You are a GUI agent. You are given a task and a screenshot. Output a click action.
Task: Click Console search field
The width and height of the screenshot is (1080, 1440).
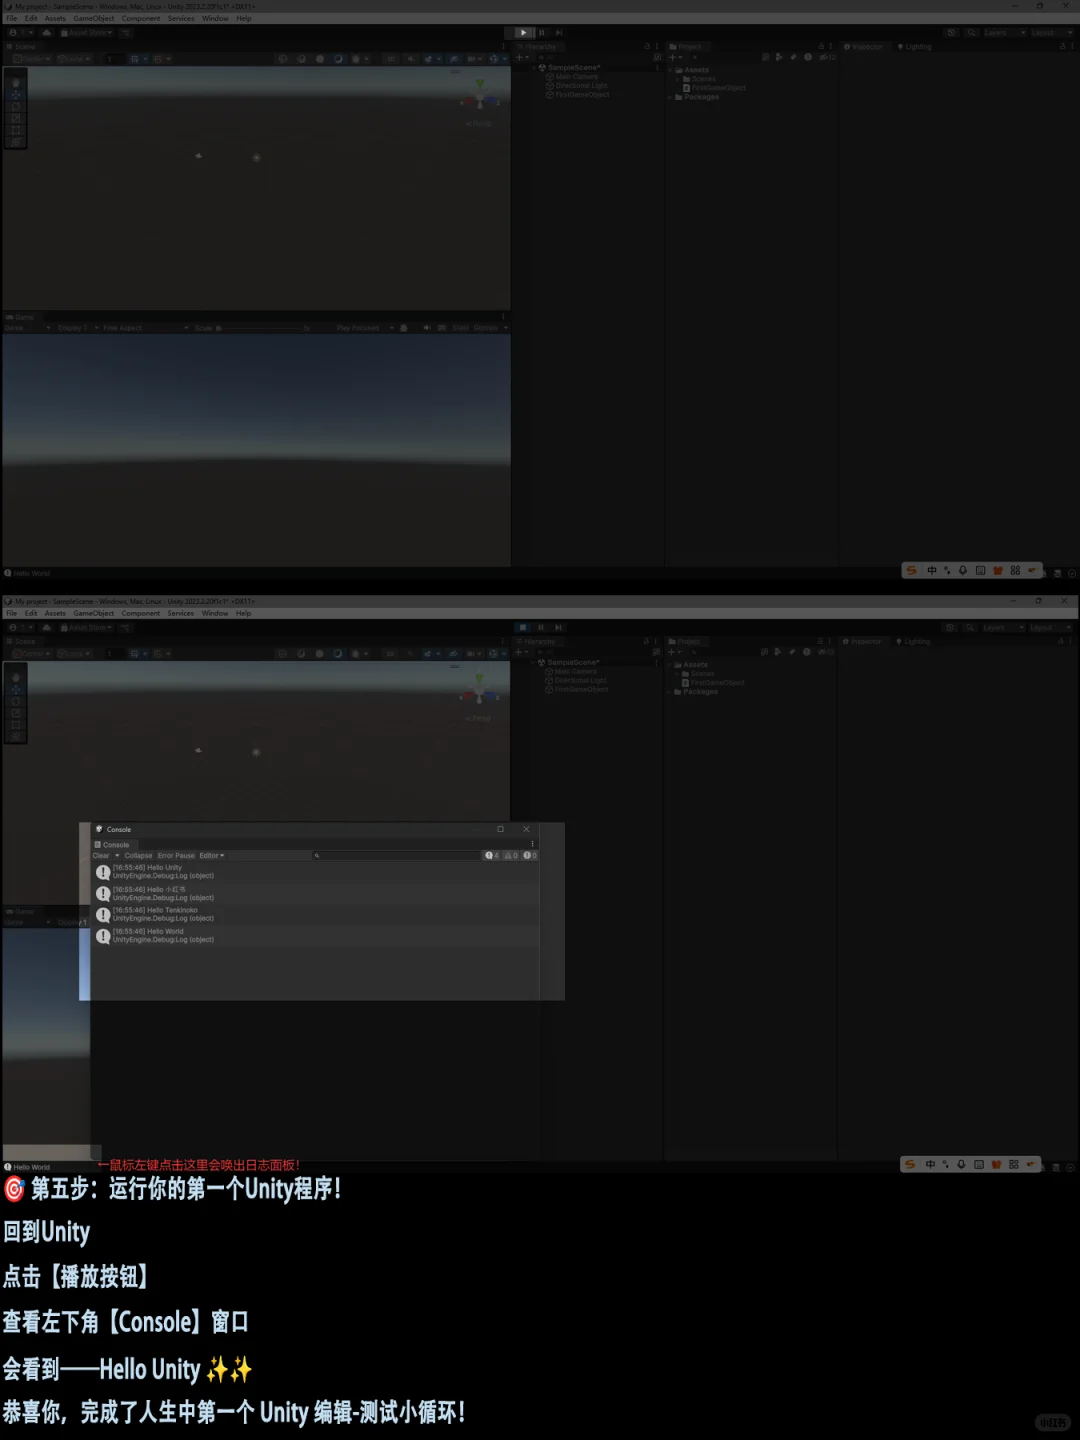(x=397, y=856)
